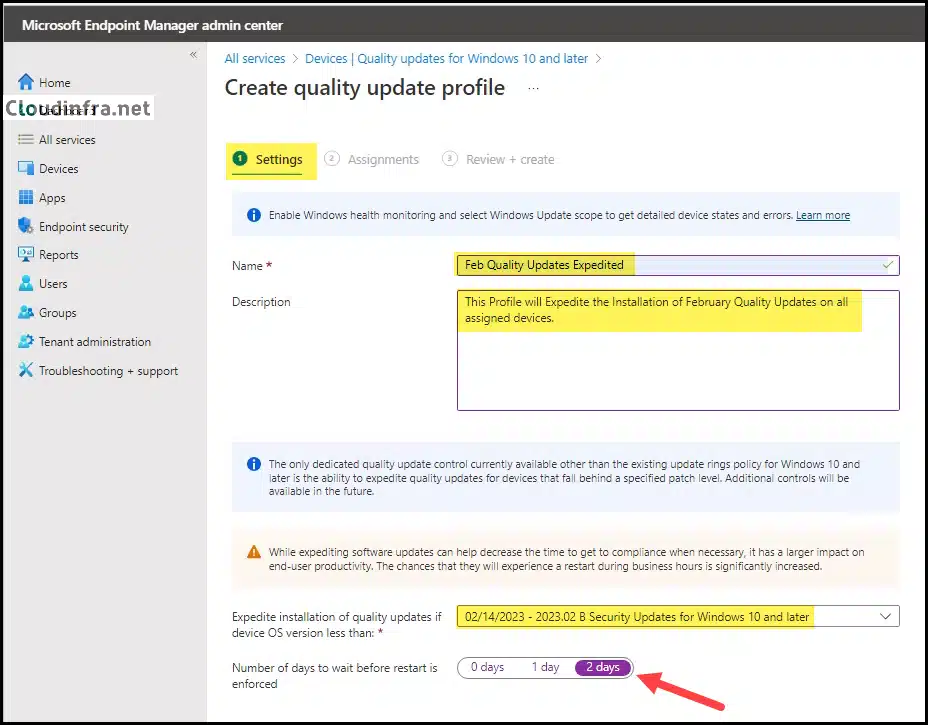The height and width of the screenshot is (725, 928).
Task: Click the info icon on quality update control notice
Action: click(x=254, y=464)
